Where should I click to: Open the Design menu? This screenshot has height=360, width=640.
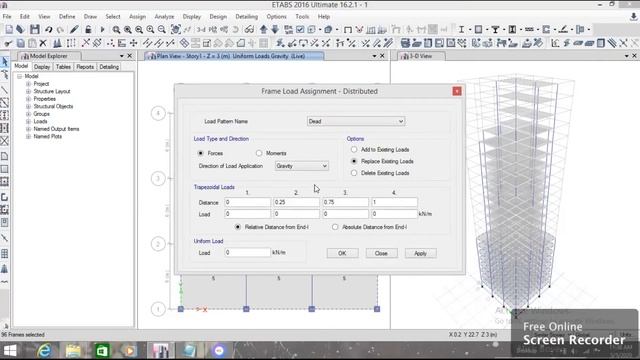[218, 17]
